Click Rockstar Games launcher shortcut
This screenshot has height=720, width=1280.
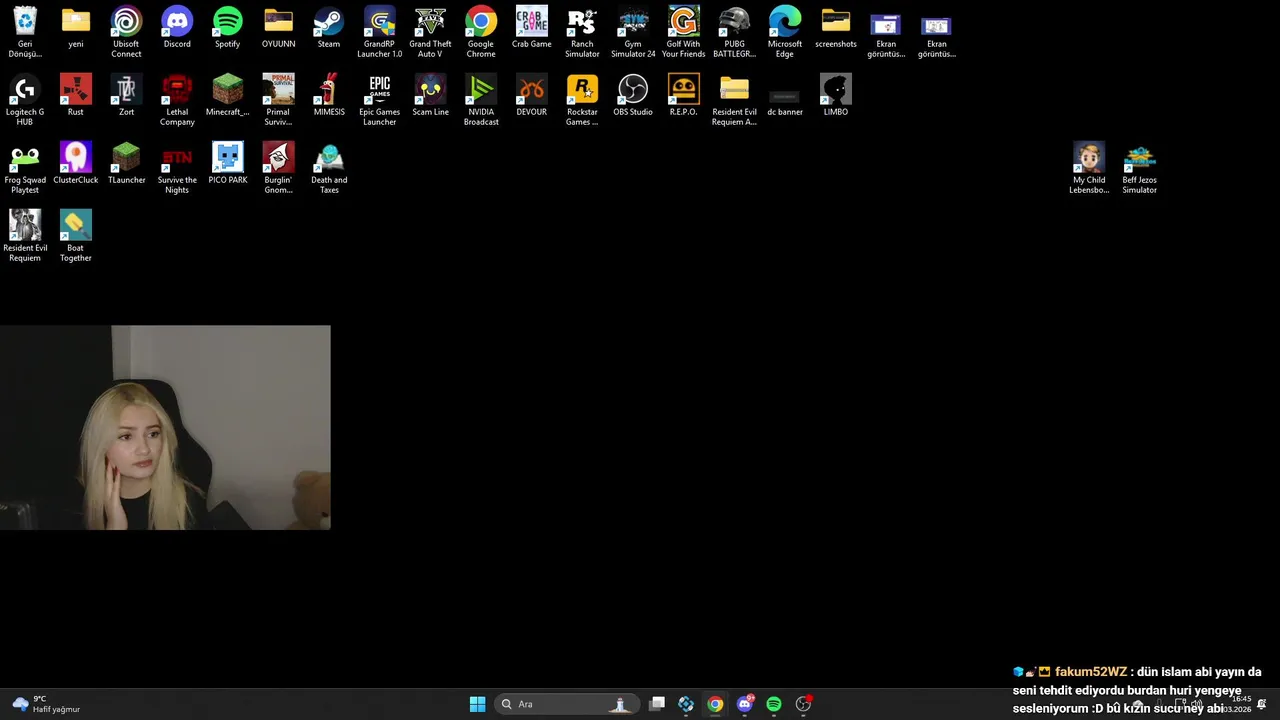582,100
